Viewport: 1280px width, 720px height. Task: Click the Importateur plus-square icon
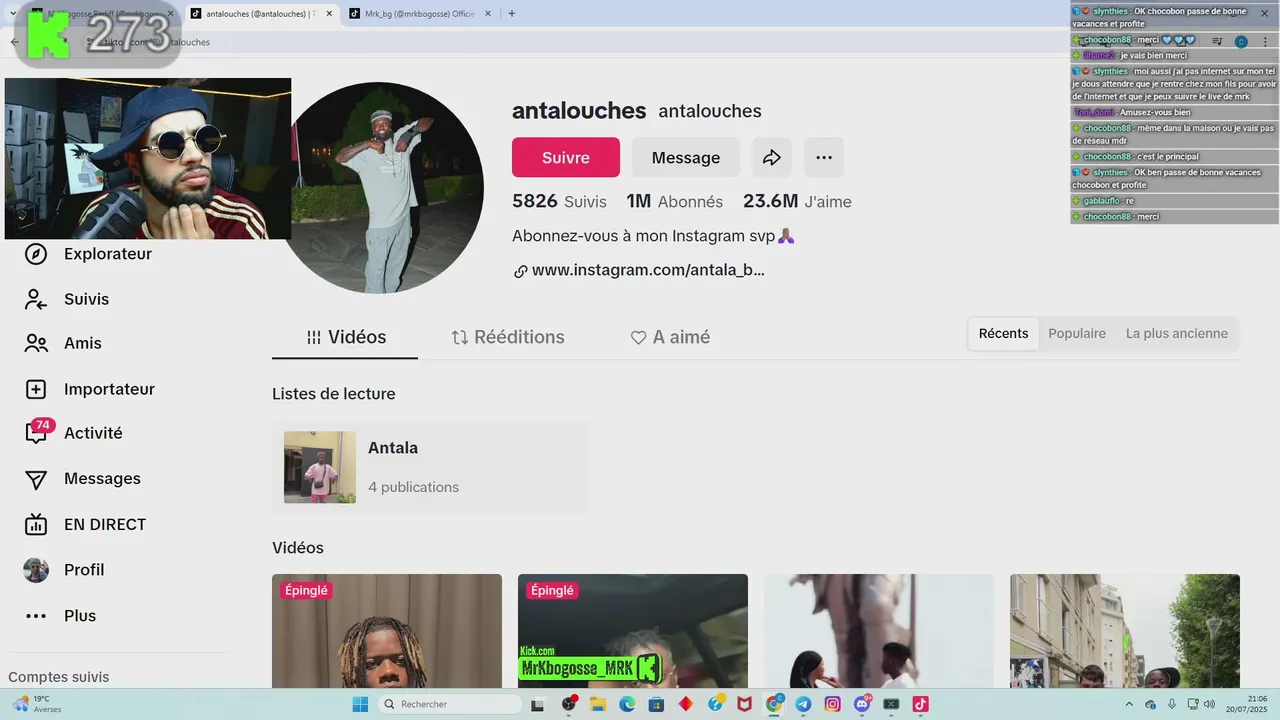(36, 389)
